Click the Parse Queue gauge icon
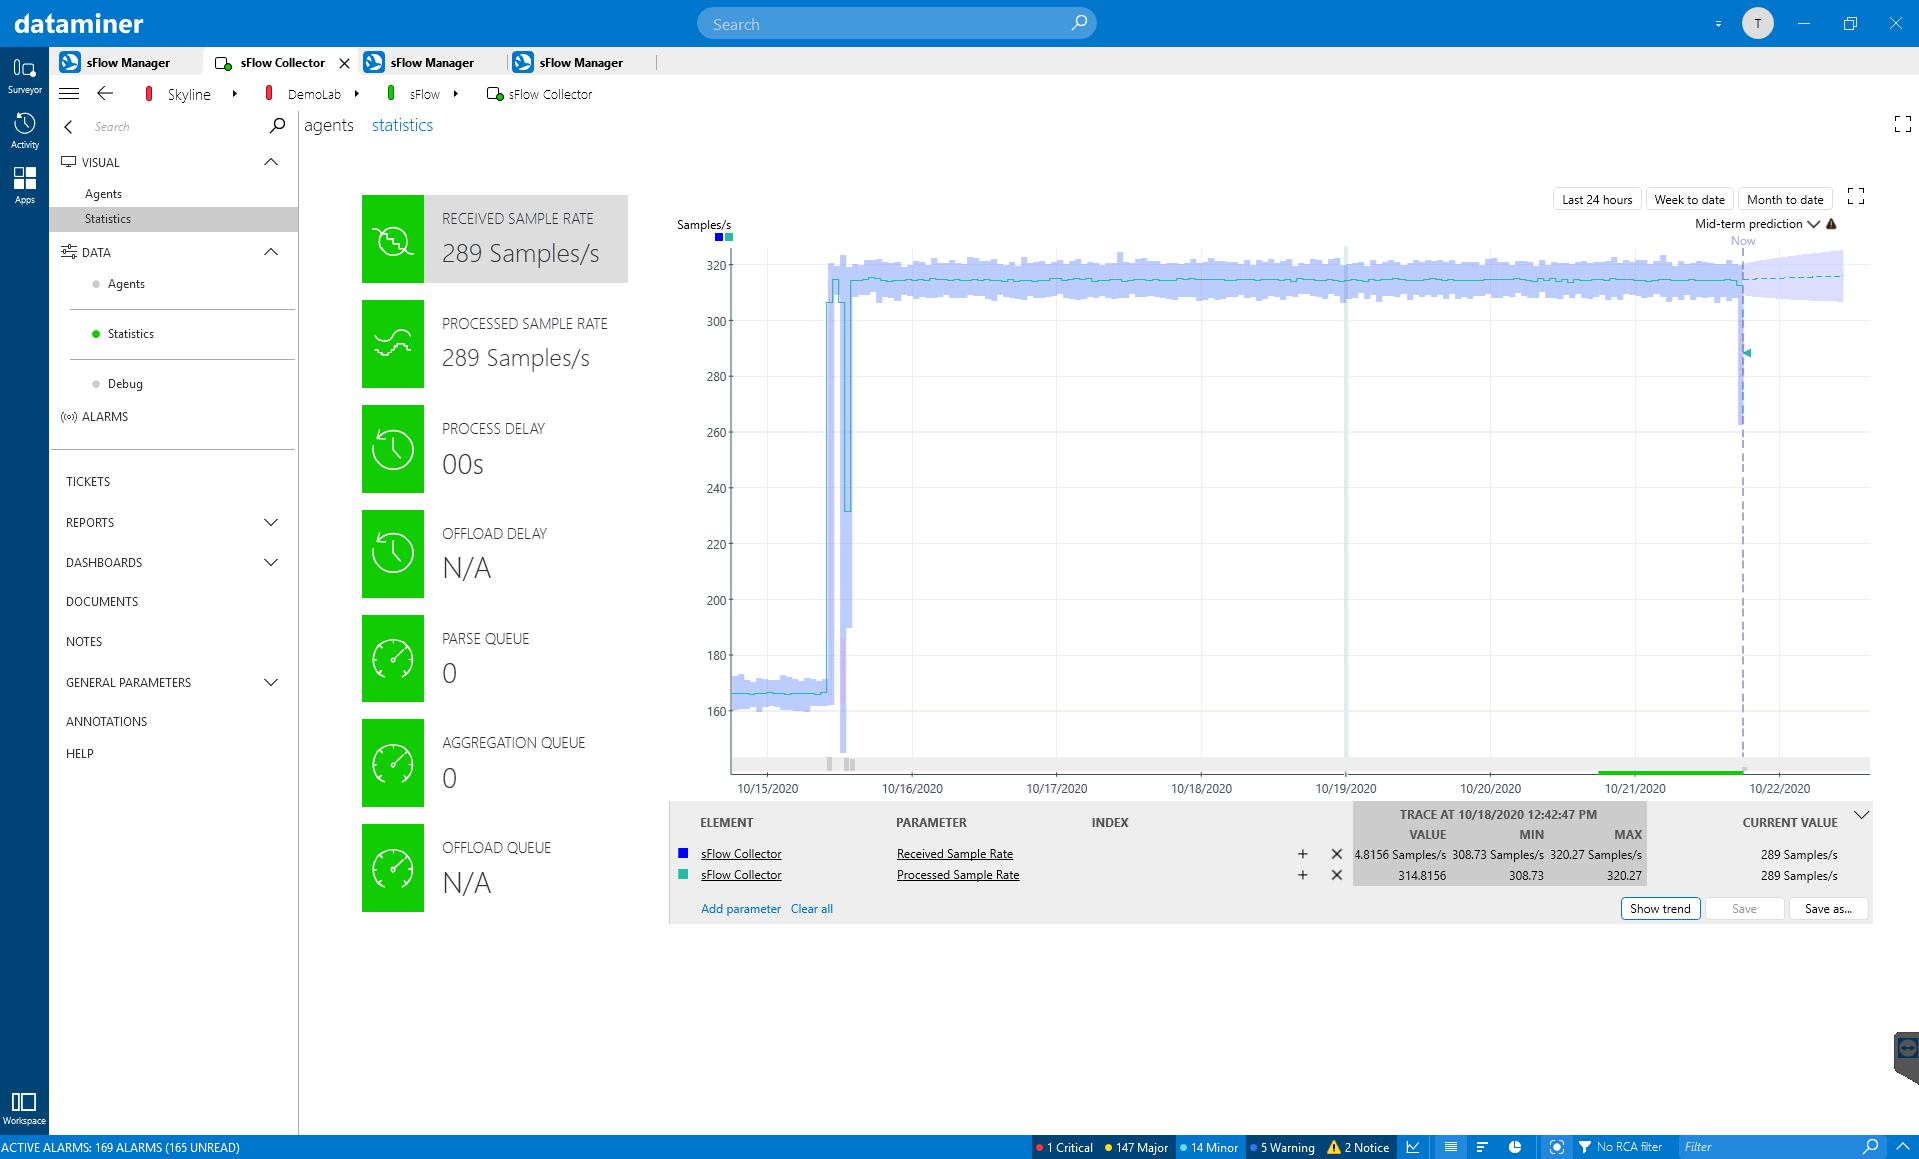This screenshot has height=1159, width=1919. (x=393, y=659)
